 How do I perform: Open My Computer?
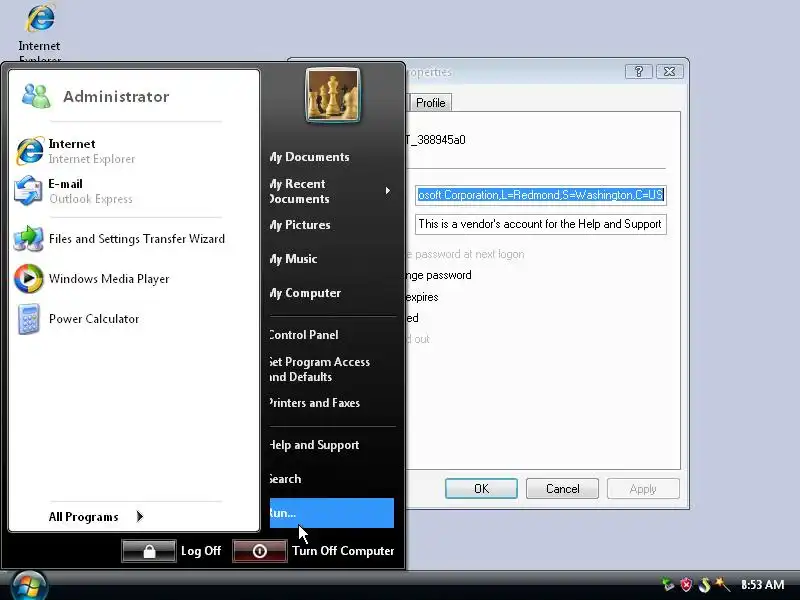tap(305, 293)
